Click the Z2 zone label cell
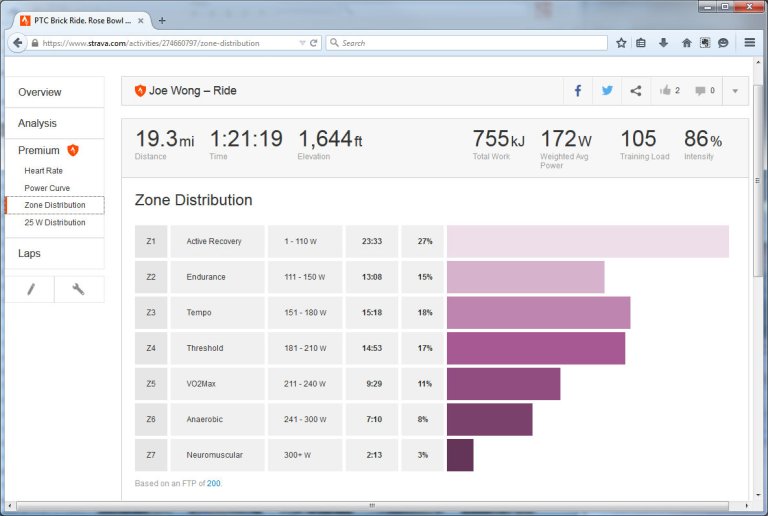Viewport: 768px width, 516px height. tap(151, 277)
